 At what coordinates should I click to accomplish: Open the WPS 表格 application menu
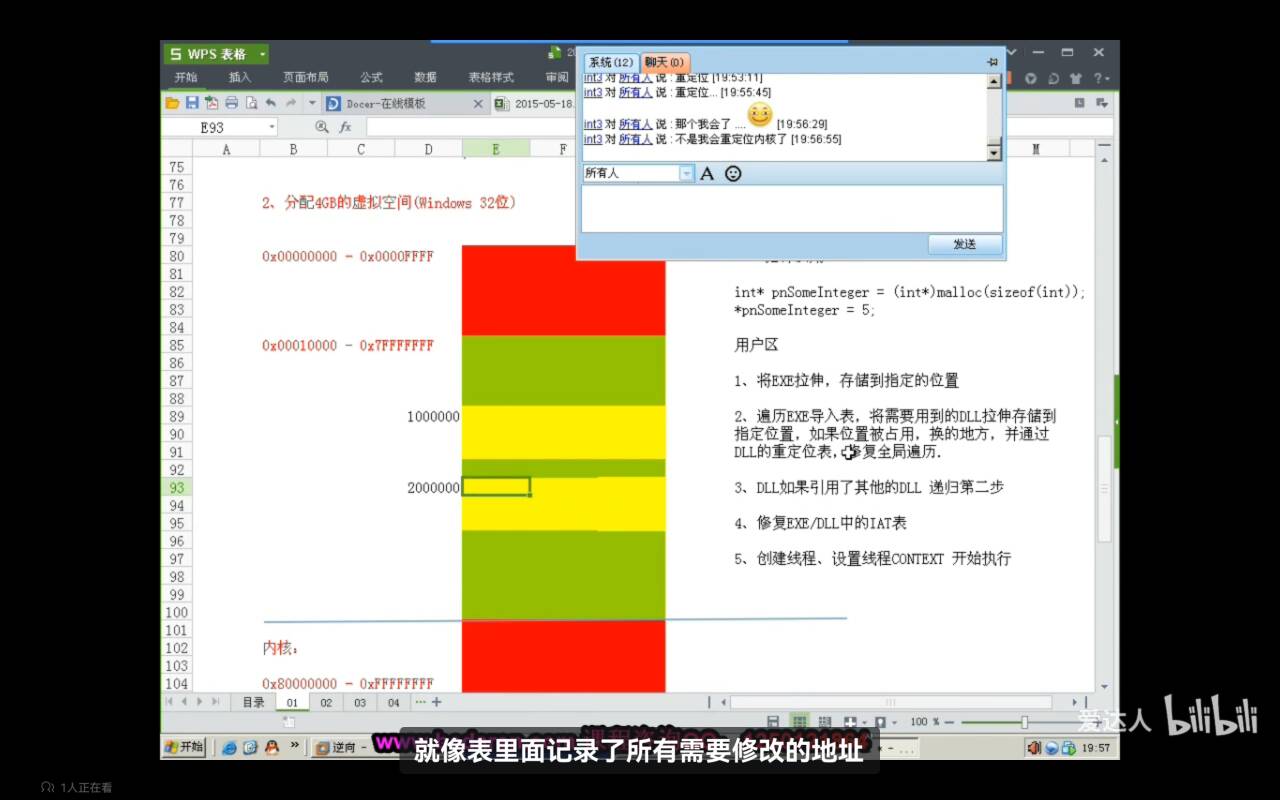216,54
